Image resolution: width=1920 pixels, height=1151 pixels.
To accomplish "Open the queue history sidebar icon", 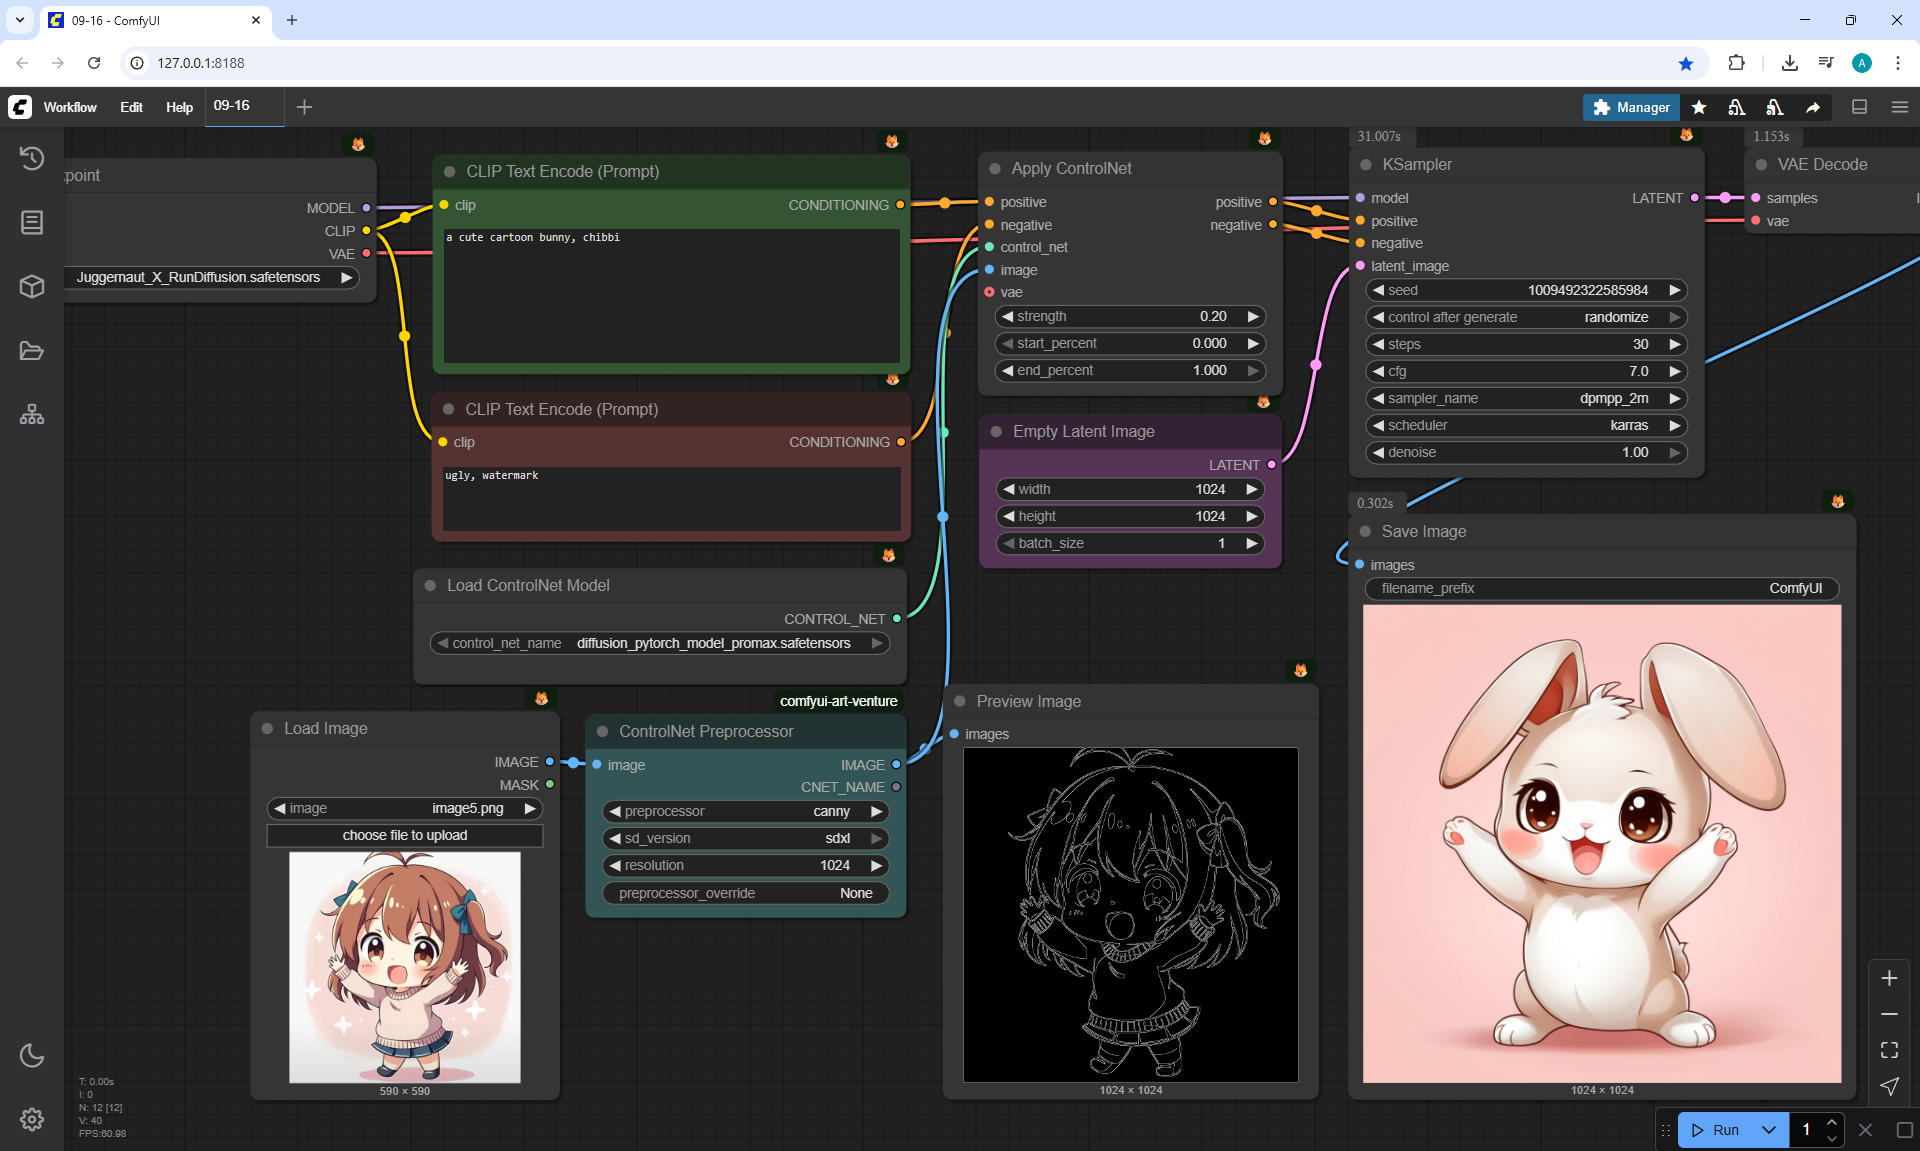I will pyautogui.click(x=32, y=158).
